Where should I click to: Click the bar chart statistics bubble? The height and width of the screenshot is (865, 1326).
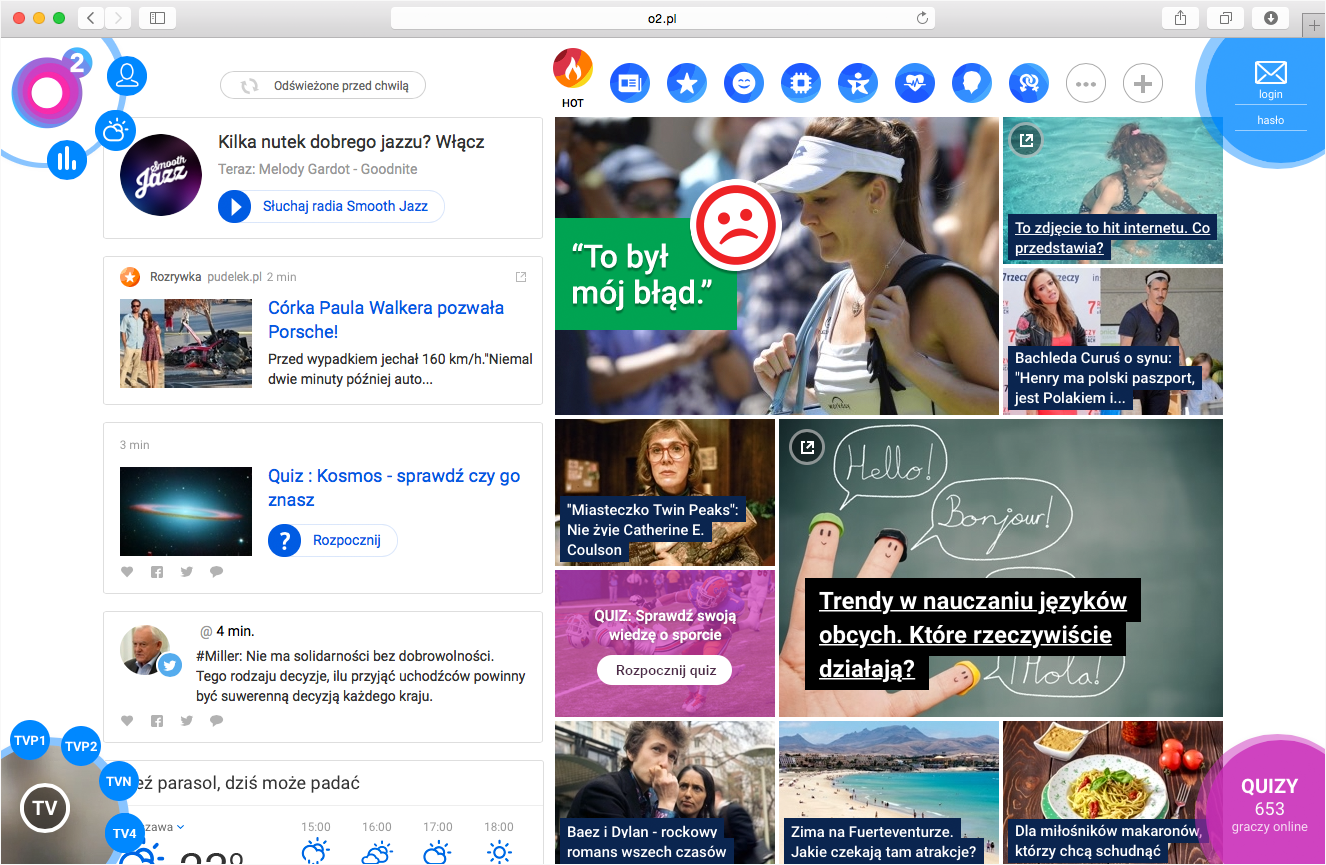[67, 160]
